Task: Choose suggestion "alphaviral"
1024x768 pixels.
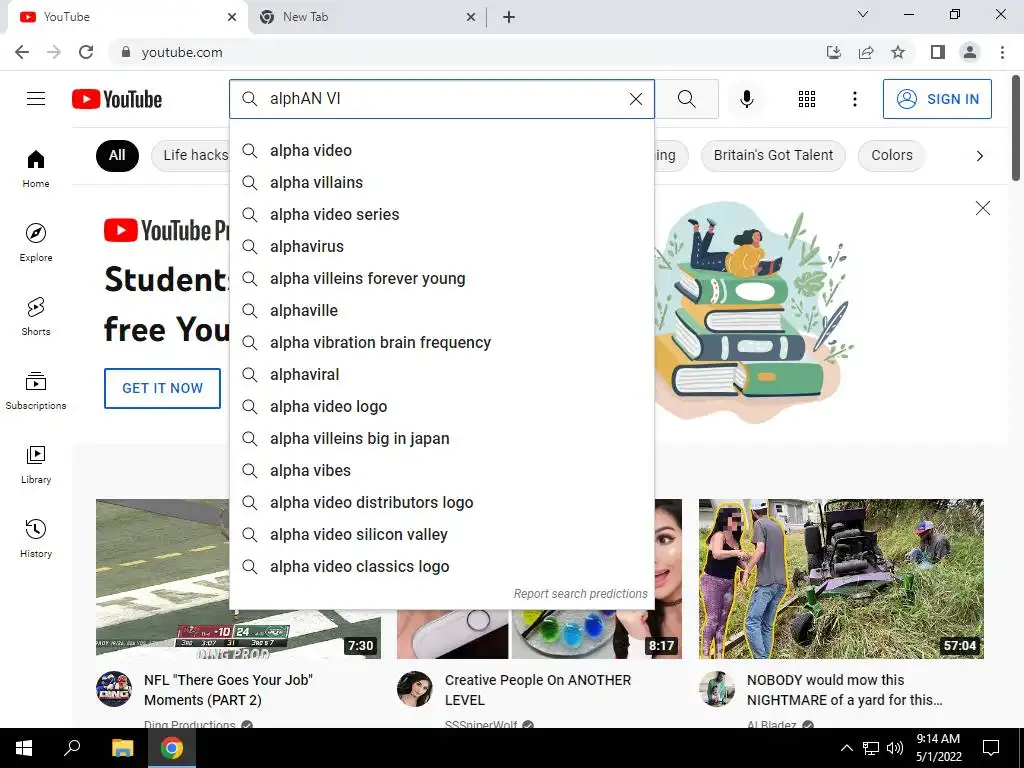Action: click(x=442, y=374)
